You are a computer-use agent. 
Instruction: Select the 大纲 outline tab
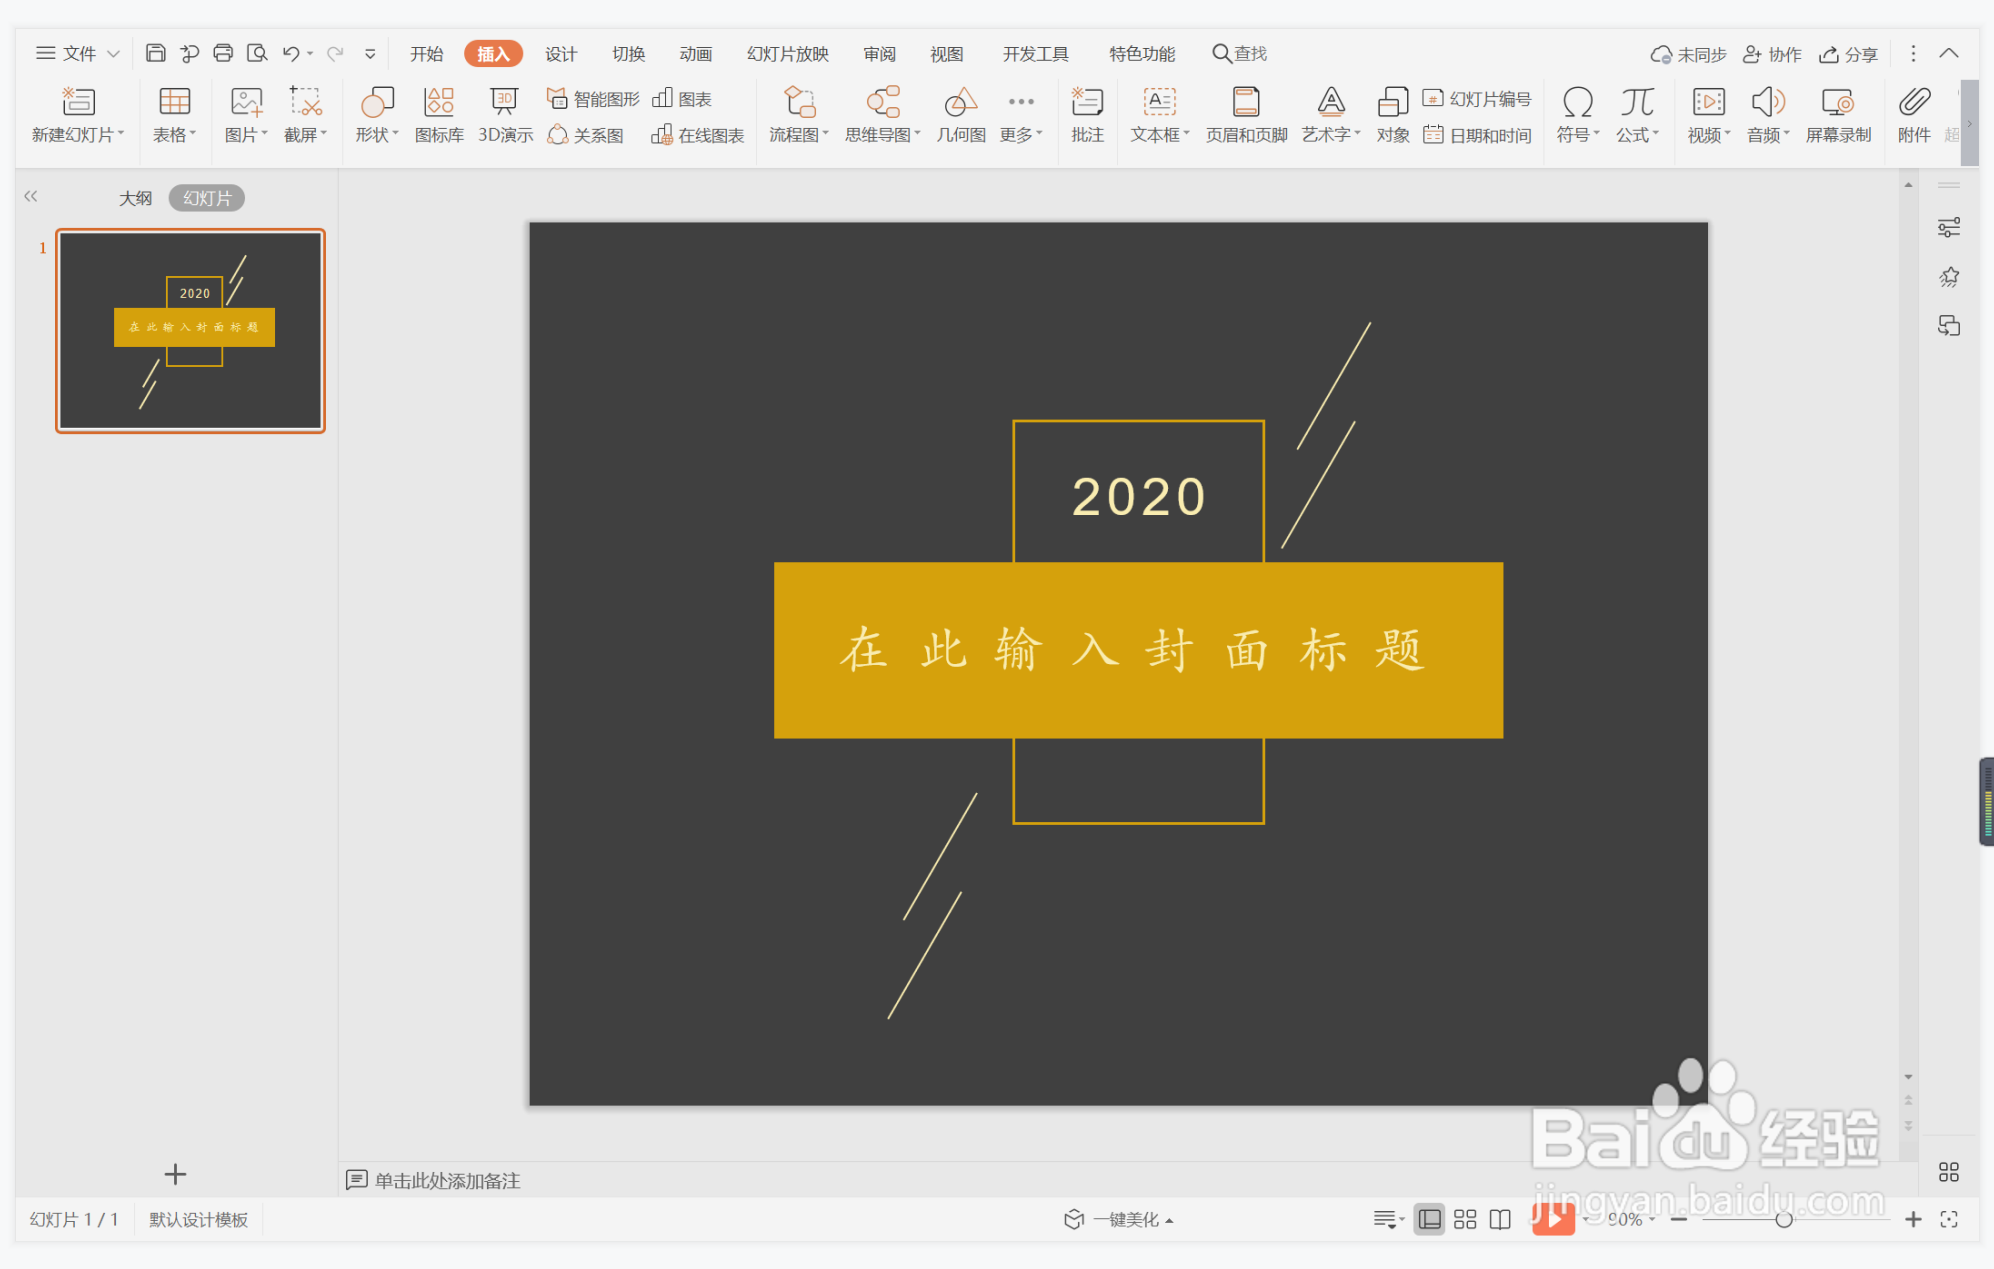click(x=135, y=198)
